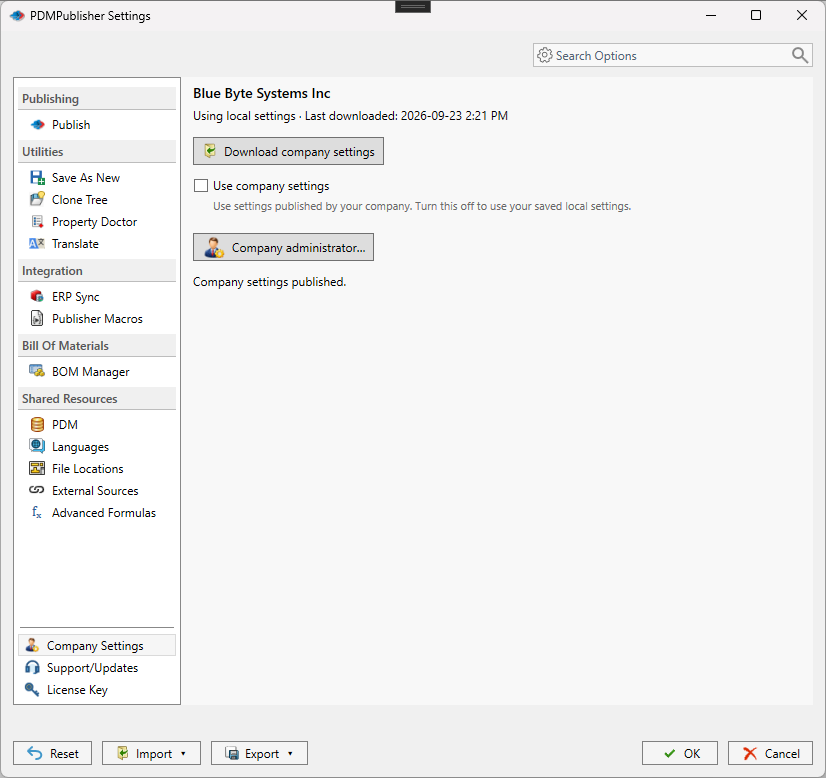Click the Company Settings person icon
Viewport: 826px width, 778px height.
click(32, 645)
